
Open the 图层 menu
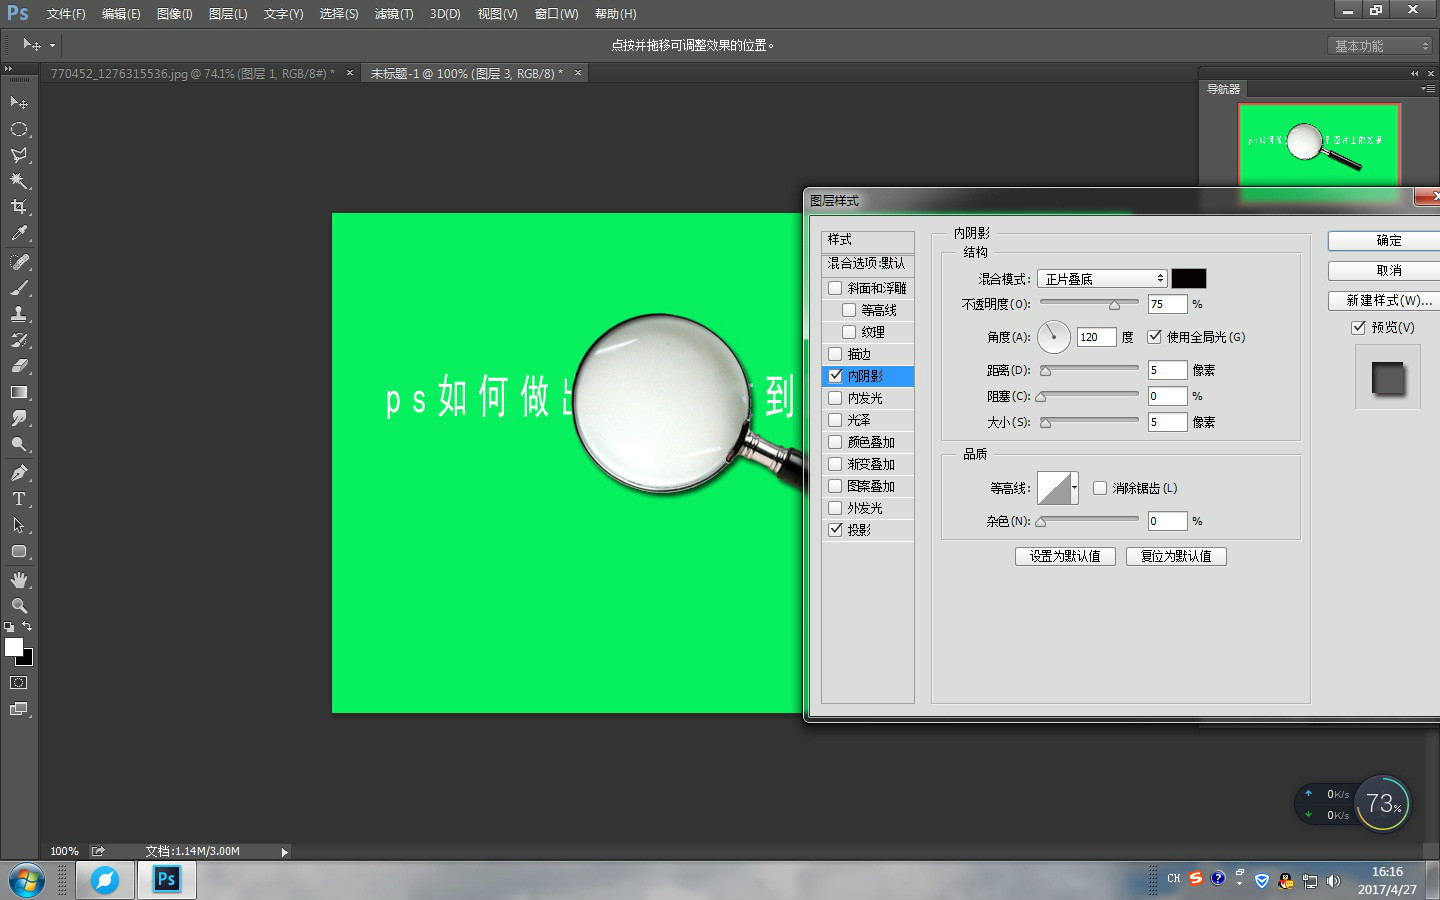tap(228, 14)
